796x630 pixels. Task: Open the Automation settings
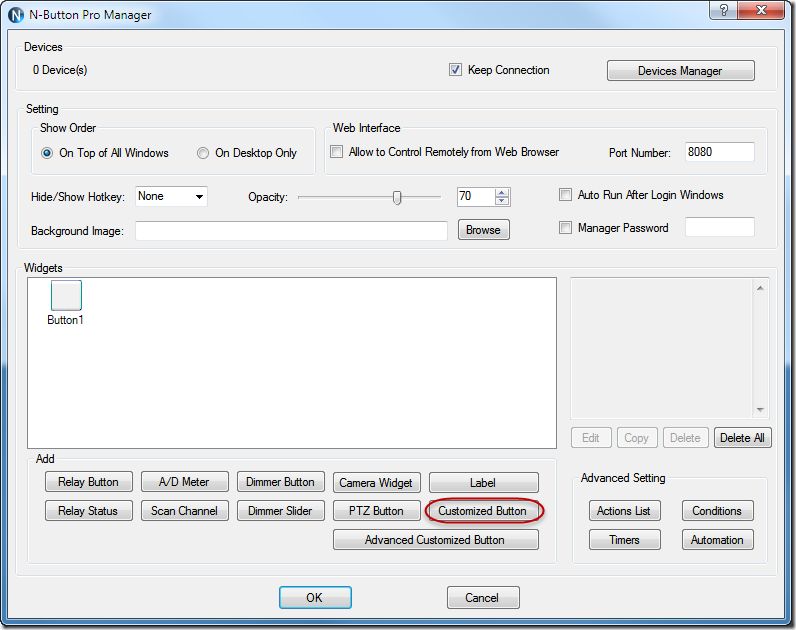click(x=717, y=540)
